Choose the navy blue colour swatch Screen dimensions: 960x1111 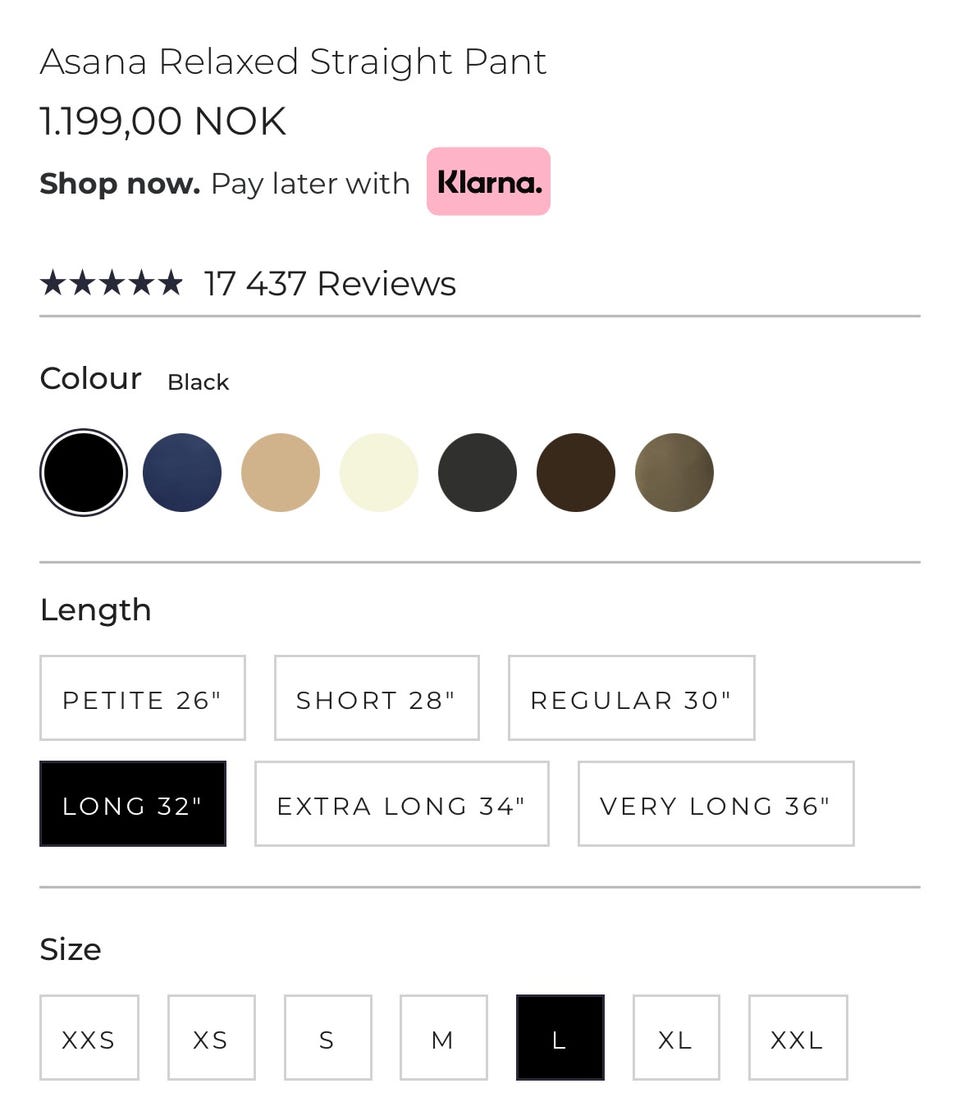[x=182, y=472]
